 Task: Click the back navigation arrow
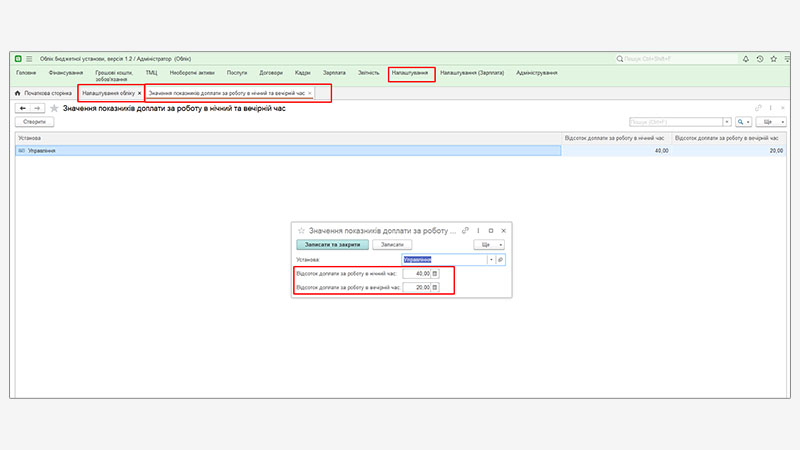[22, 108]
